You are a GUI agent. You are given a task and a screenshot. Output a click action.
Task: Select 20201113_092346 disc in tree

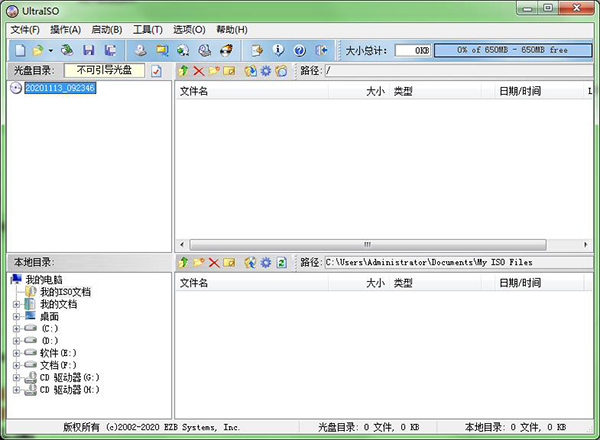60,88
